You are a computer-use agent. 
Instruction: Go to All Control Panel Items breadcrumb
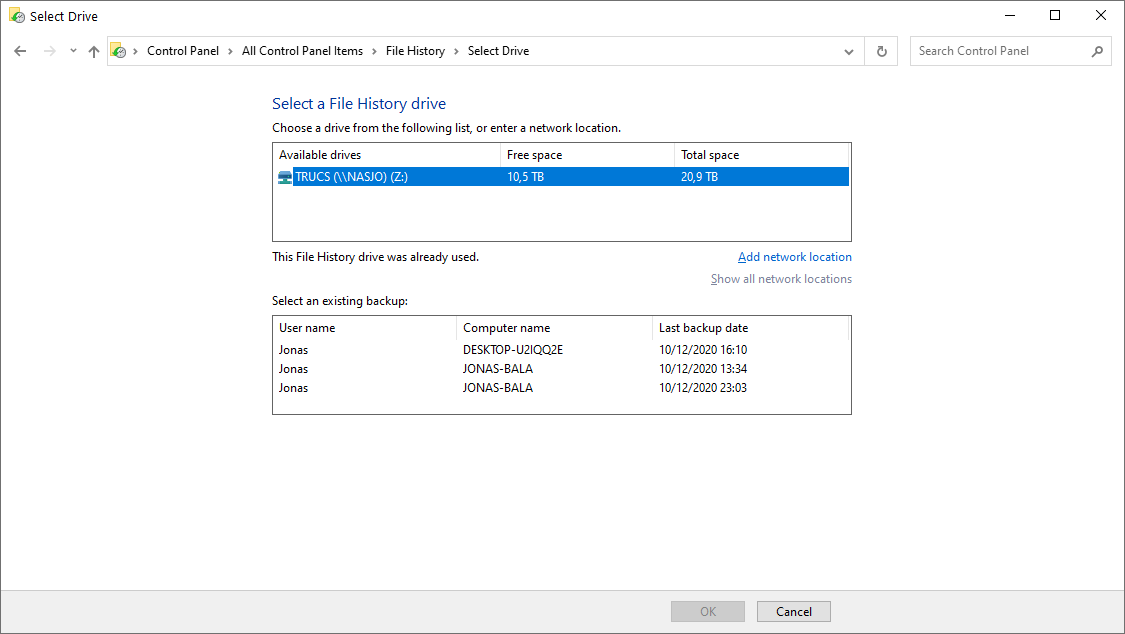[302, 51]
